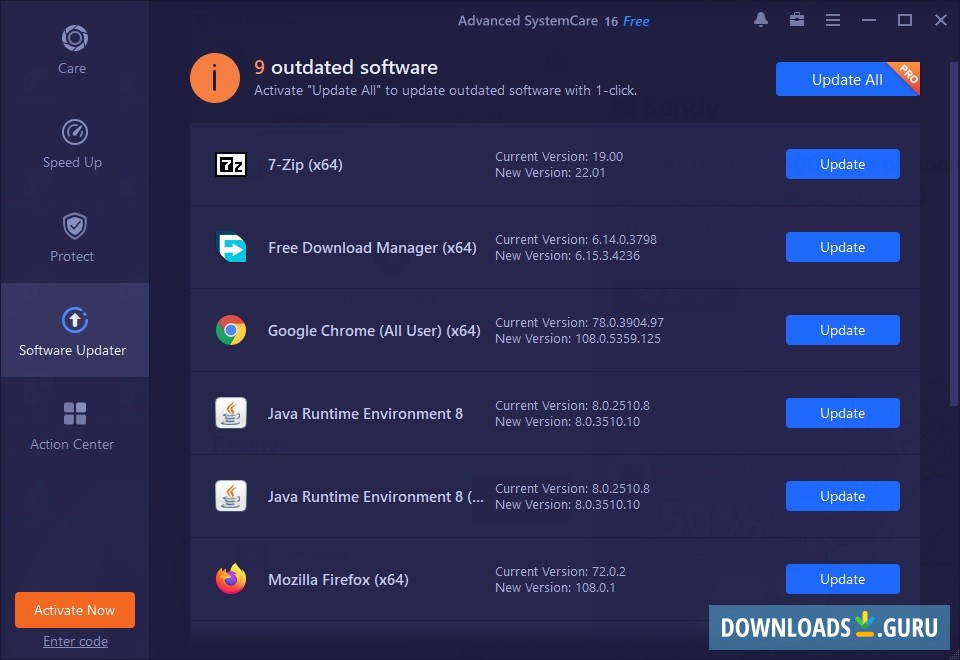Update Google Chrome (All User)

842,330
